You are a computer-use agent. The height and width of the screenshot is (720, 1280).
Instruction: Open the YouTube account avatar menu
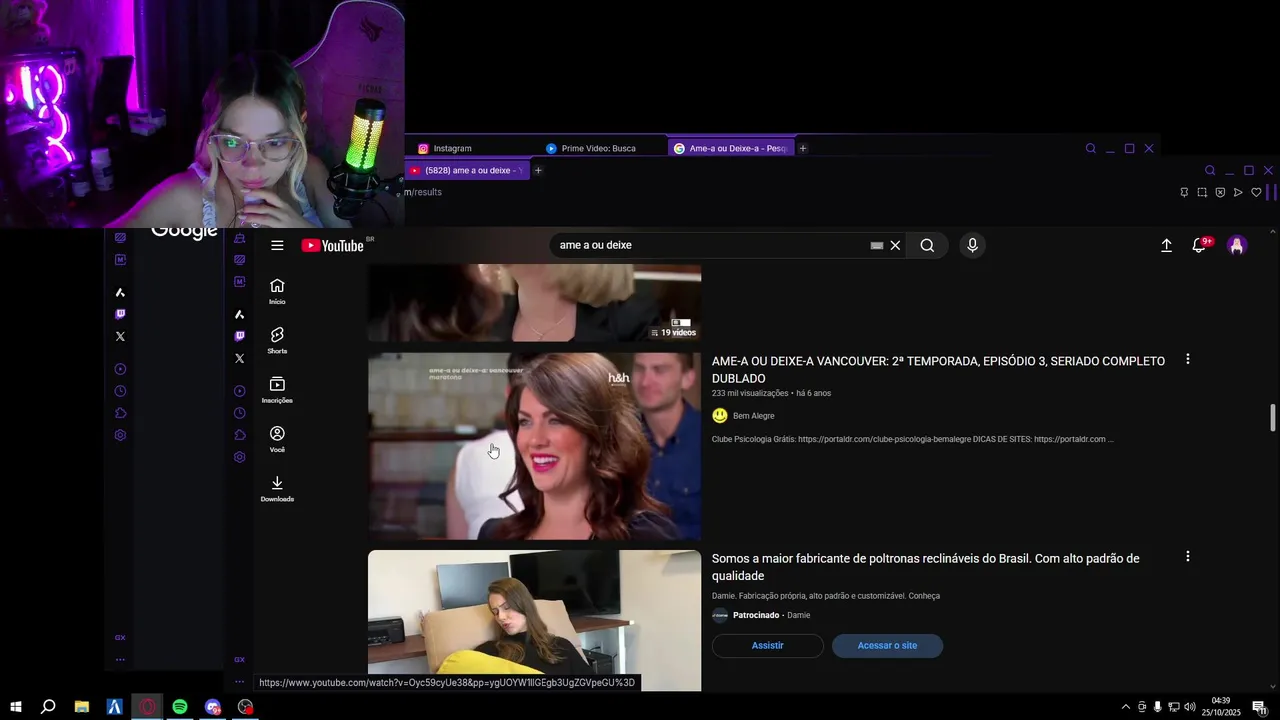click(x=1237, y=245)
